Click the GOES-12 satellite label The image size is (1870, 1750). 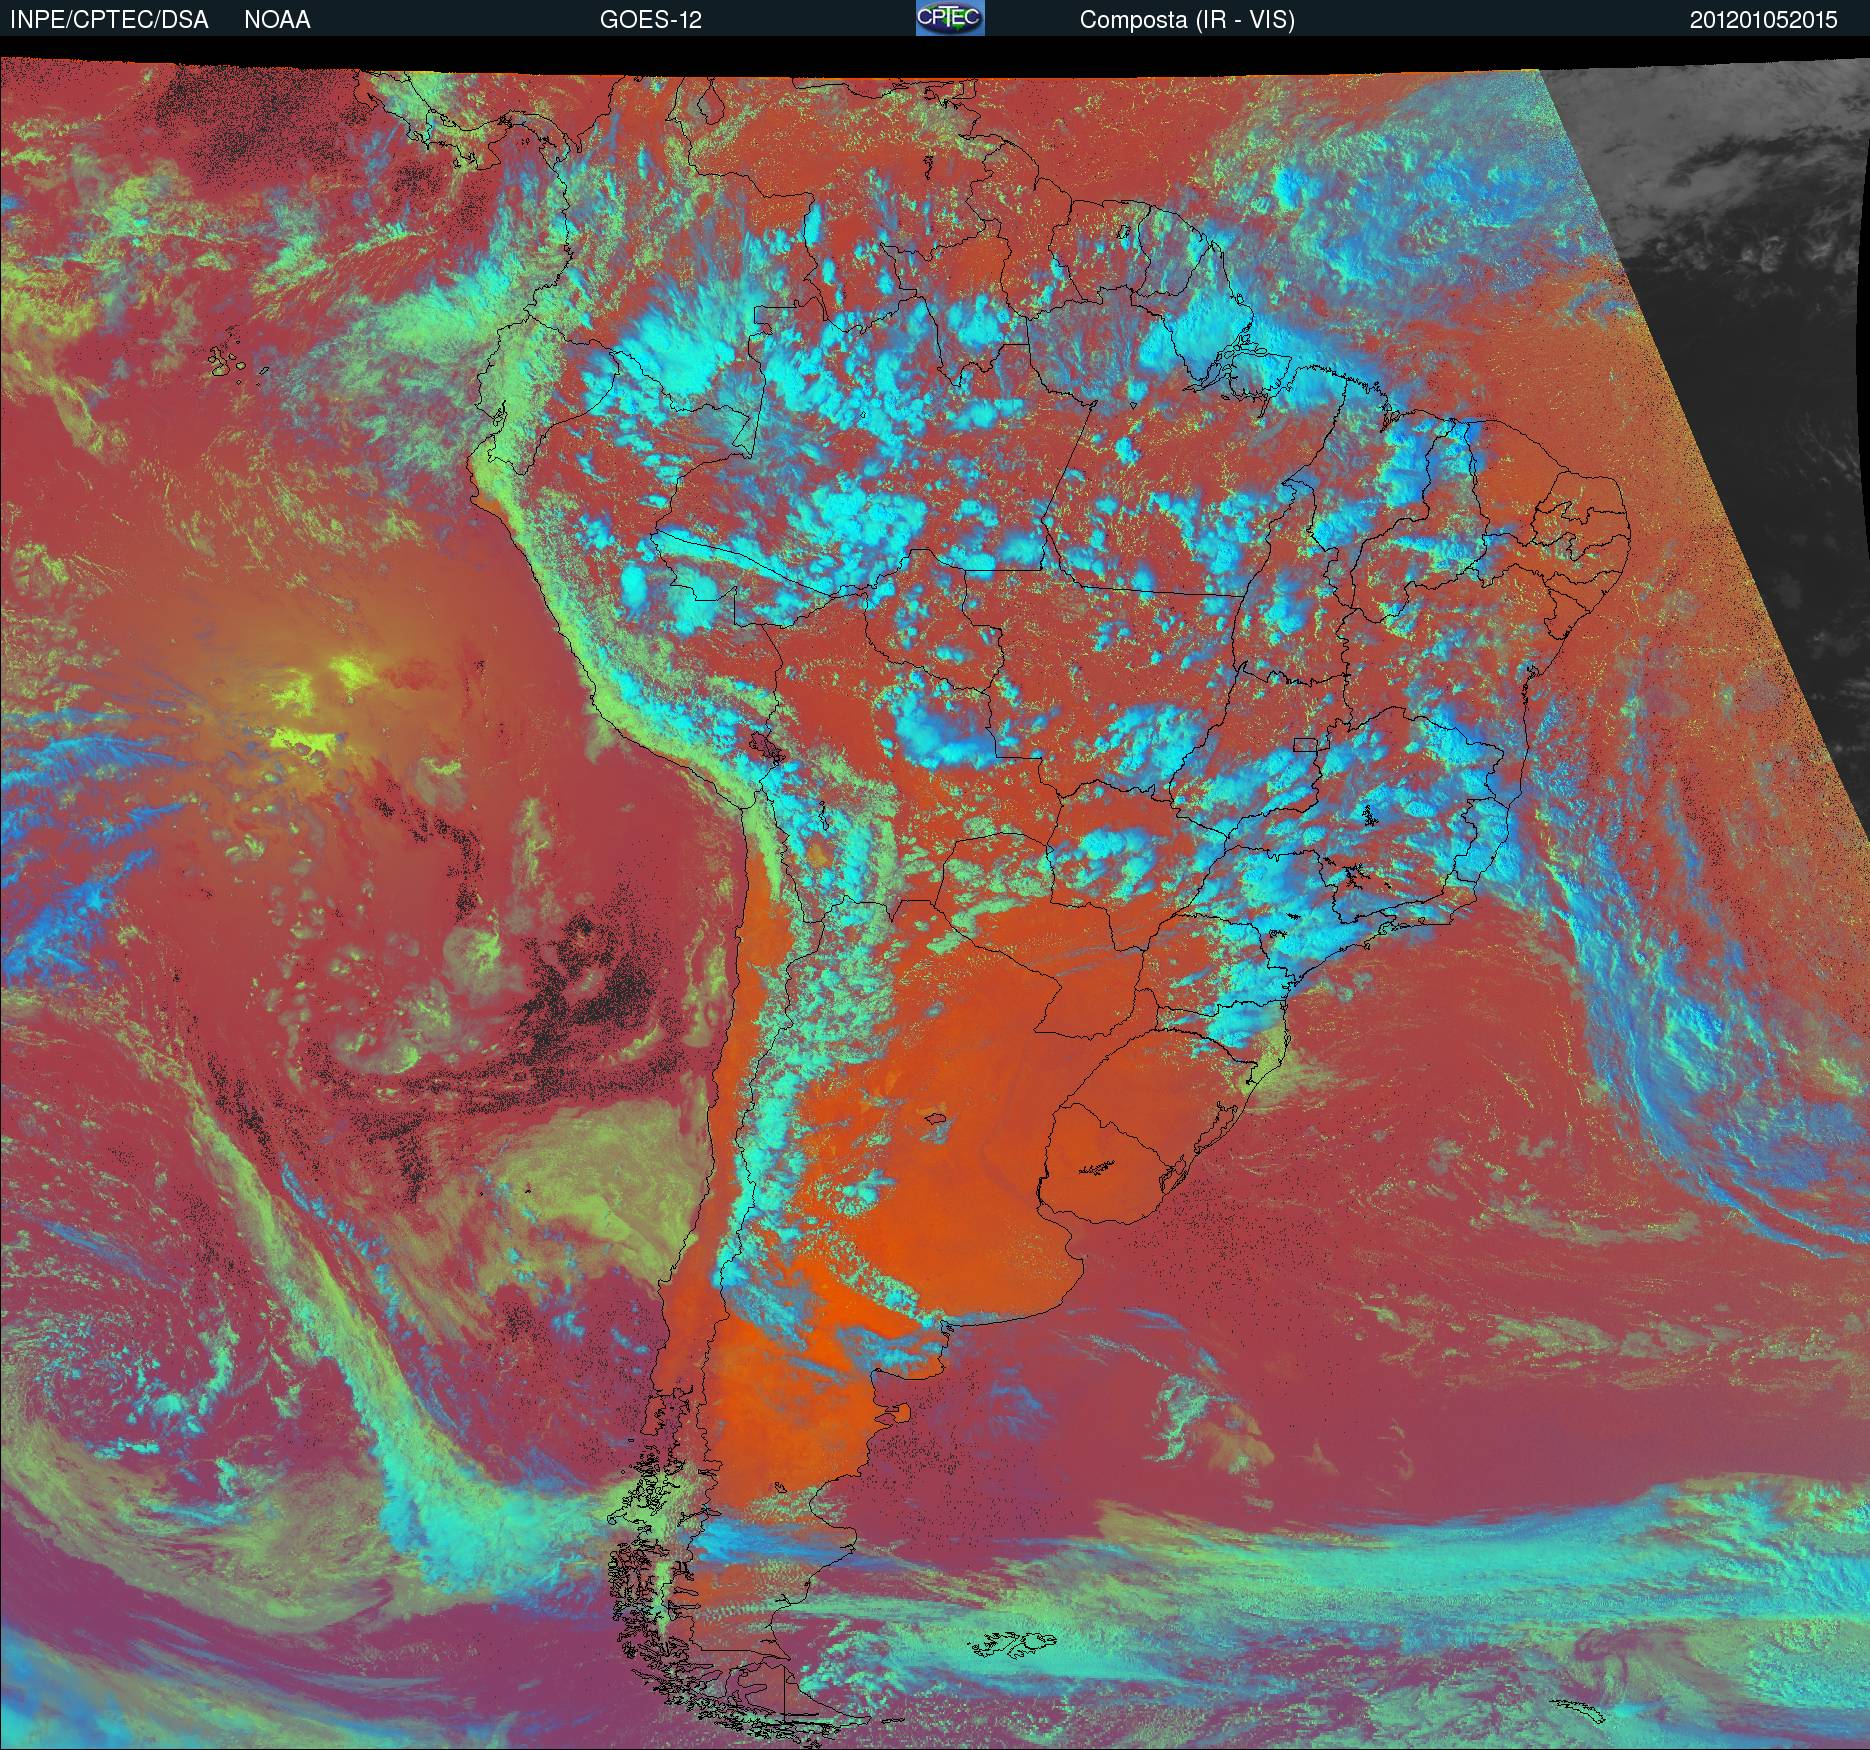coord(650,20)
